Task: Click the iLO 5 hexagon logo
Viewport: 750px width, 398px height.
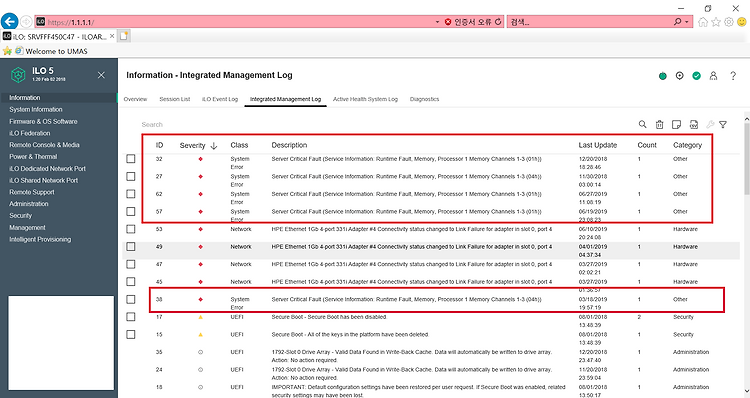Action: pyautogui.click(x=18, y=75)
